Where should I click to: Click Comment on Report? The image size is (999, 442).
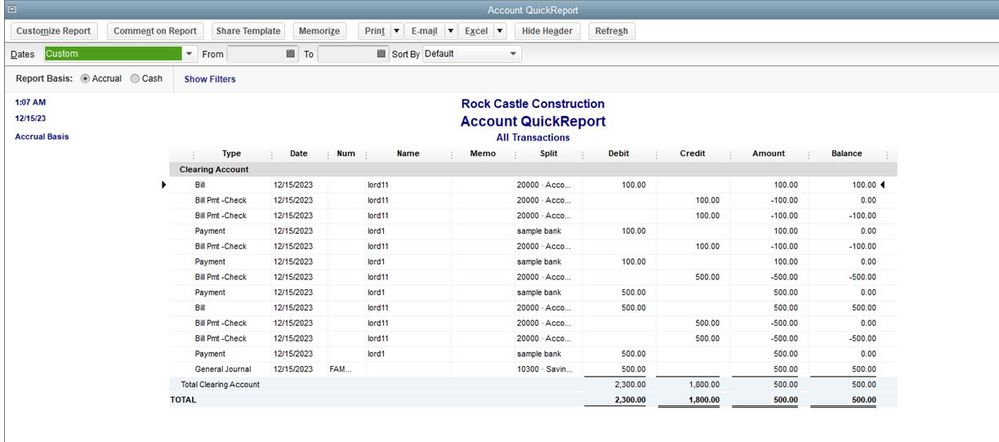point(155,31)
